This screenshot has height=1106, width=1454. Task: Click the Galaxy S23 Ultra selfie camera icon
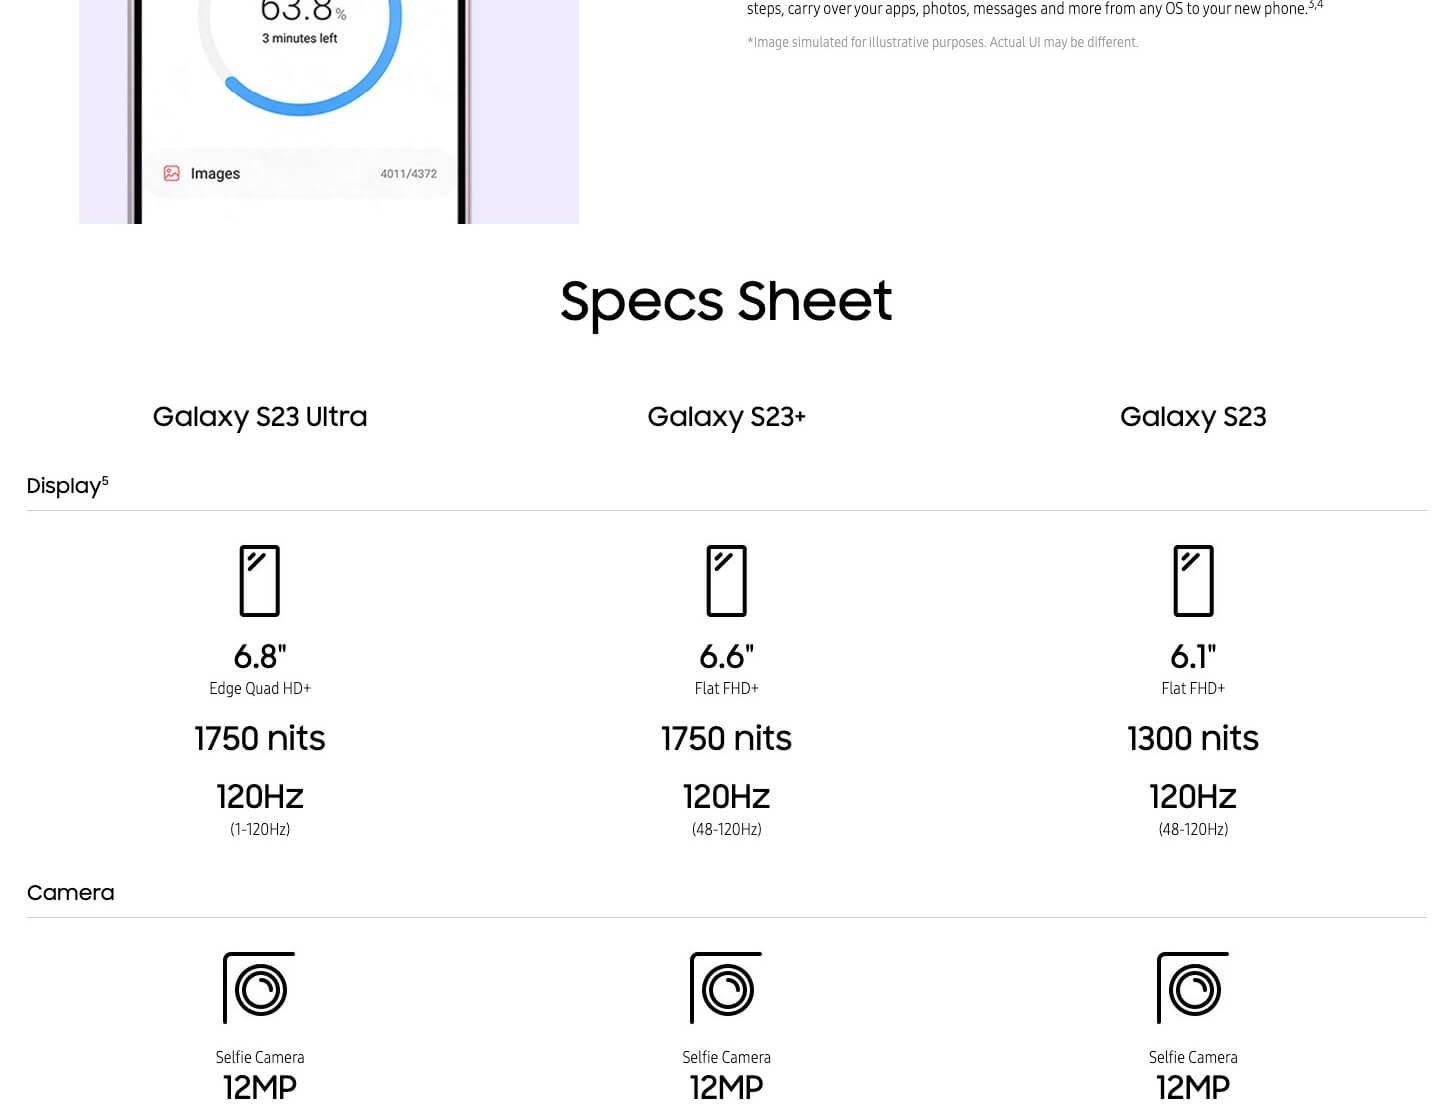coord(259,988)
